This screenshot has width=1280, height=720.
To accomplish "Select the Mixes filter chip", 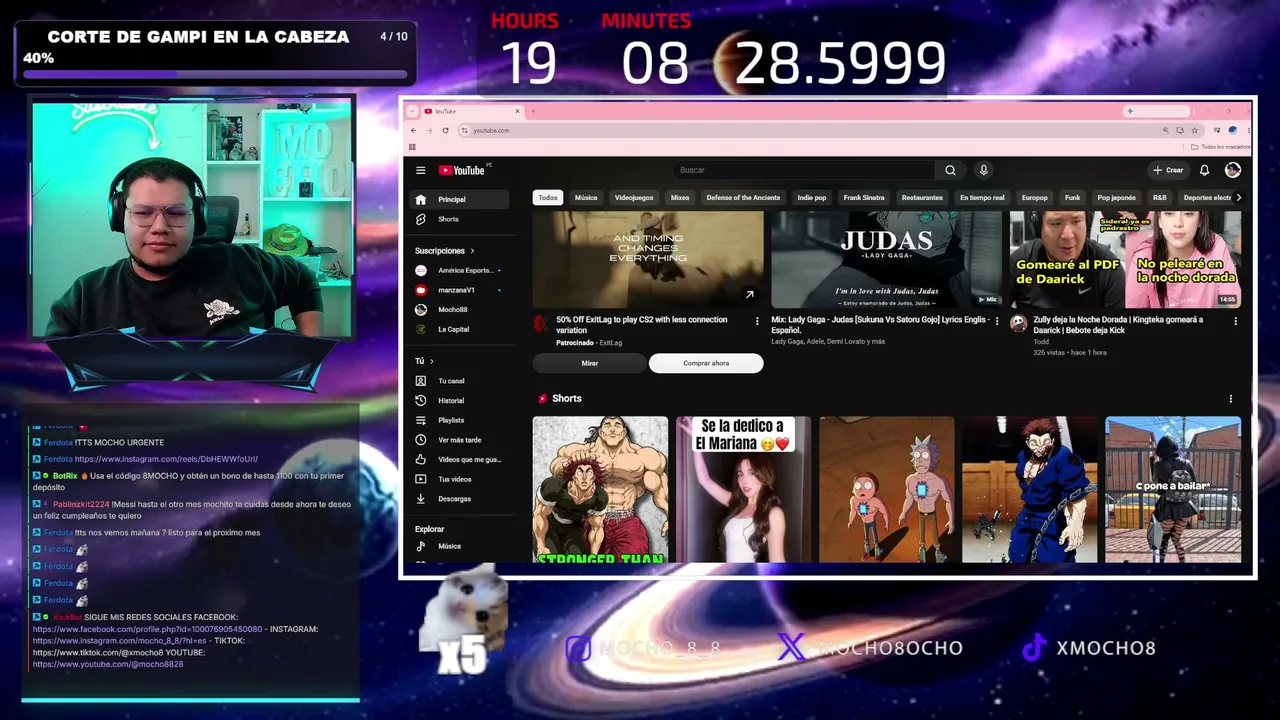I will [x=680, y=198].
